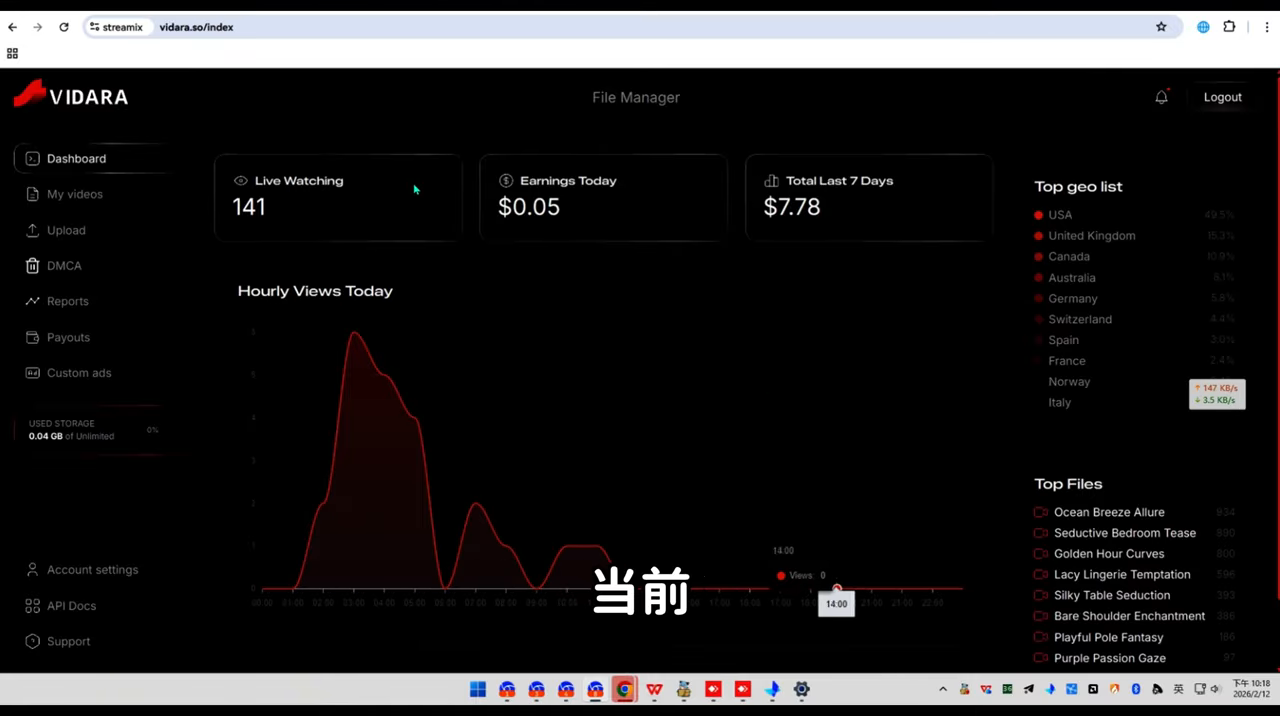
Task: Open the Lacy Lingerie Temptation file
Action: [1122, 575]
